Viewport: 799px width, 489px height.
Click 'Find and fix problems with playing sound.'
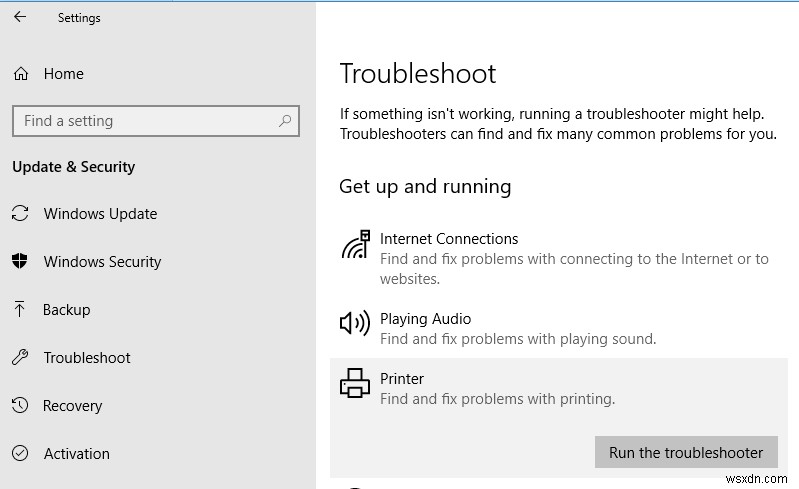(518, 339)
